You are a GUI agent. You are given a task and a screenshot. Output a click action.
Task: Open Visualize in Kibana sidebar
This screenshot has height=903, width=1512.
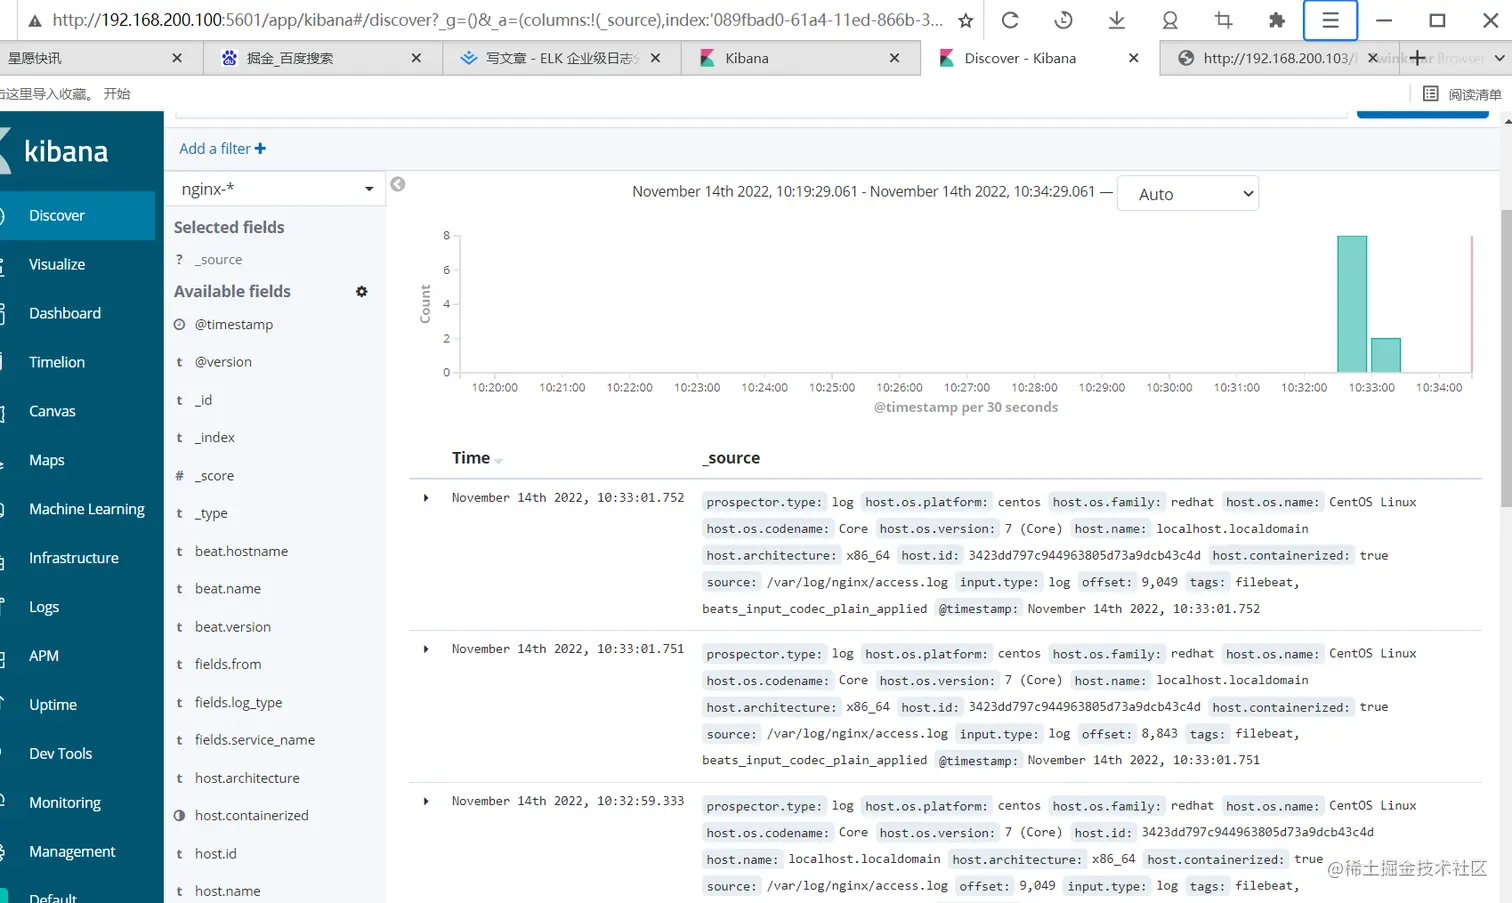pos(57,264)
